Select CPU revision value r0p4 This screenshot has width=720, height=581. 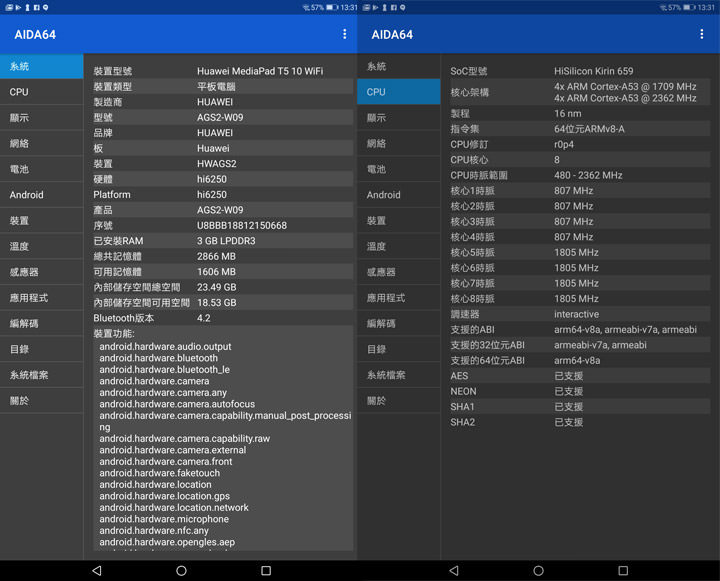point(563,144)
